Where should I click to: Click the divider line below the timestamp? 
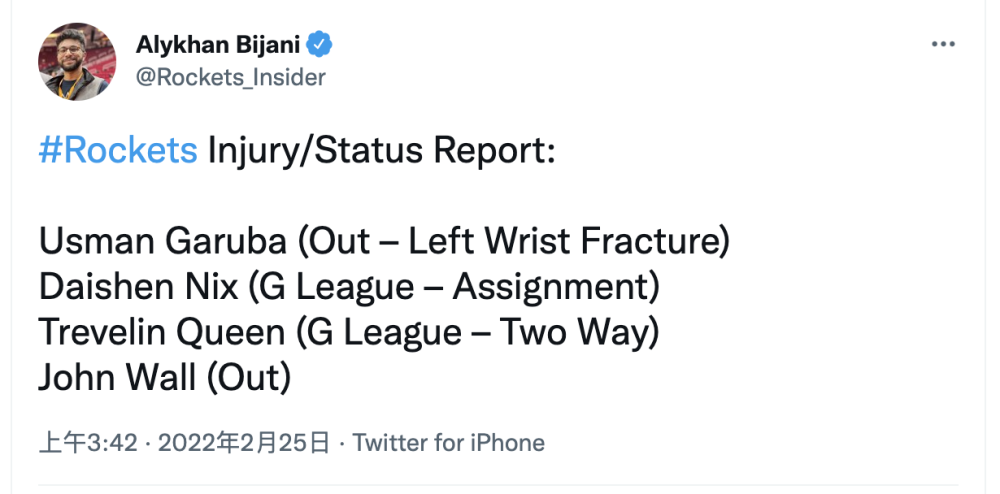coord(498,486)
